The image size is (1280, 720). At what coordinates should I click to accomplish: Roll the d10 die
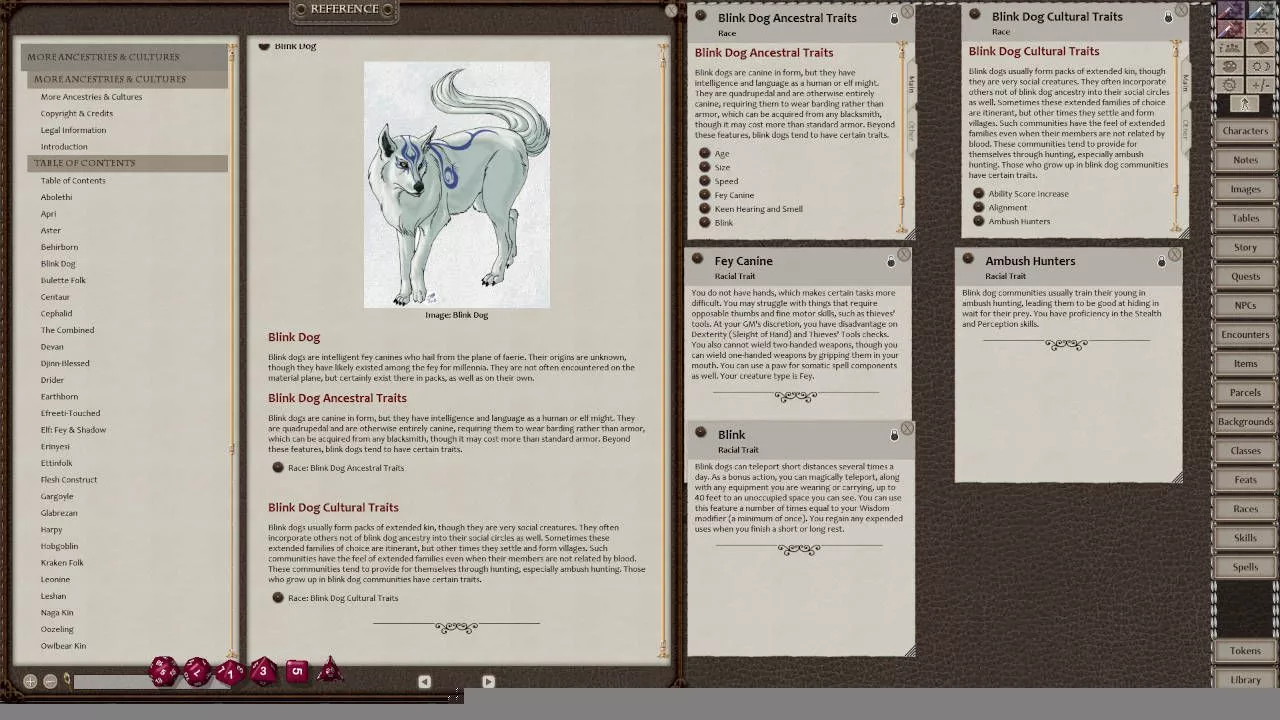click(x=230, y=671)
